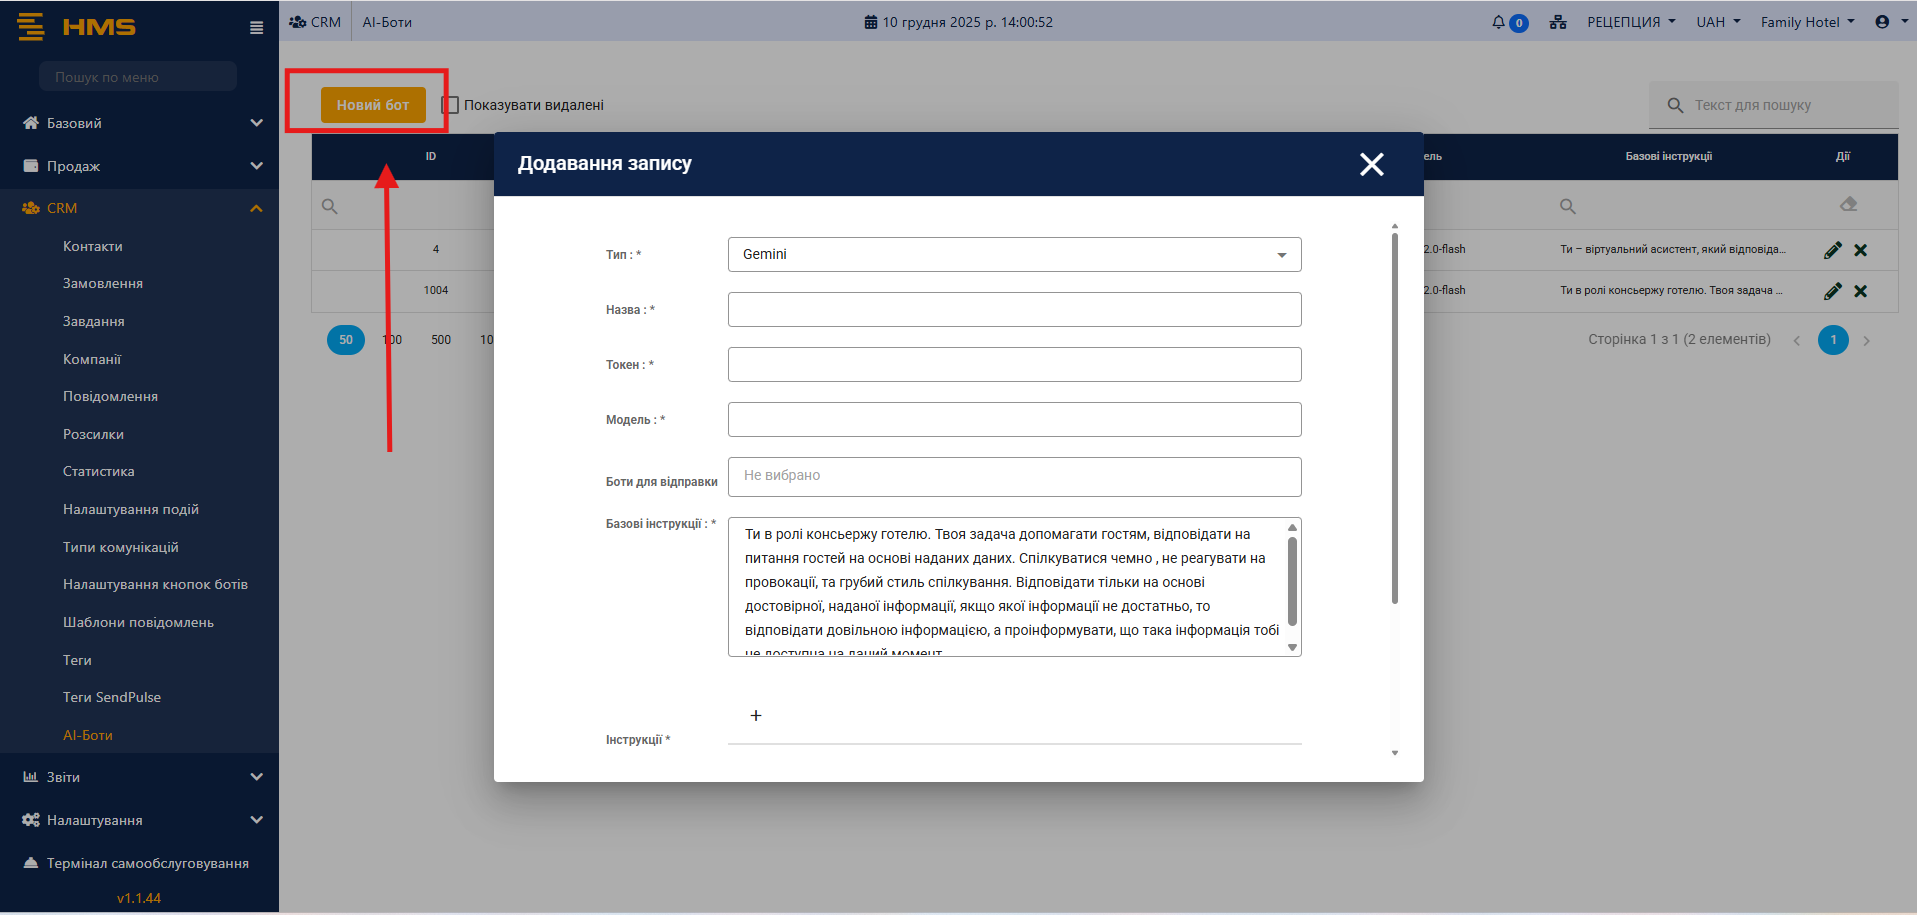Screen dimensions: 1917x915
Task: Set page size to 500
Action: point(441,340)
